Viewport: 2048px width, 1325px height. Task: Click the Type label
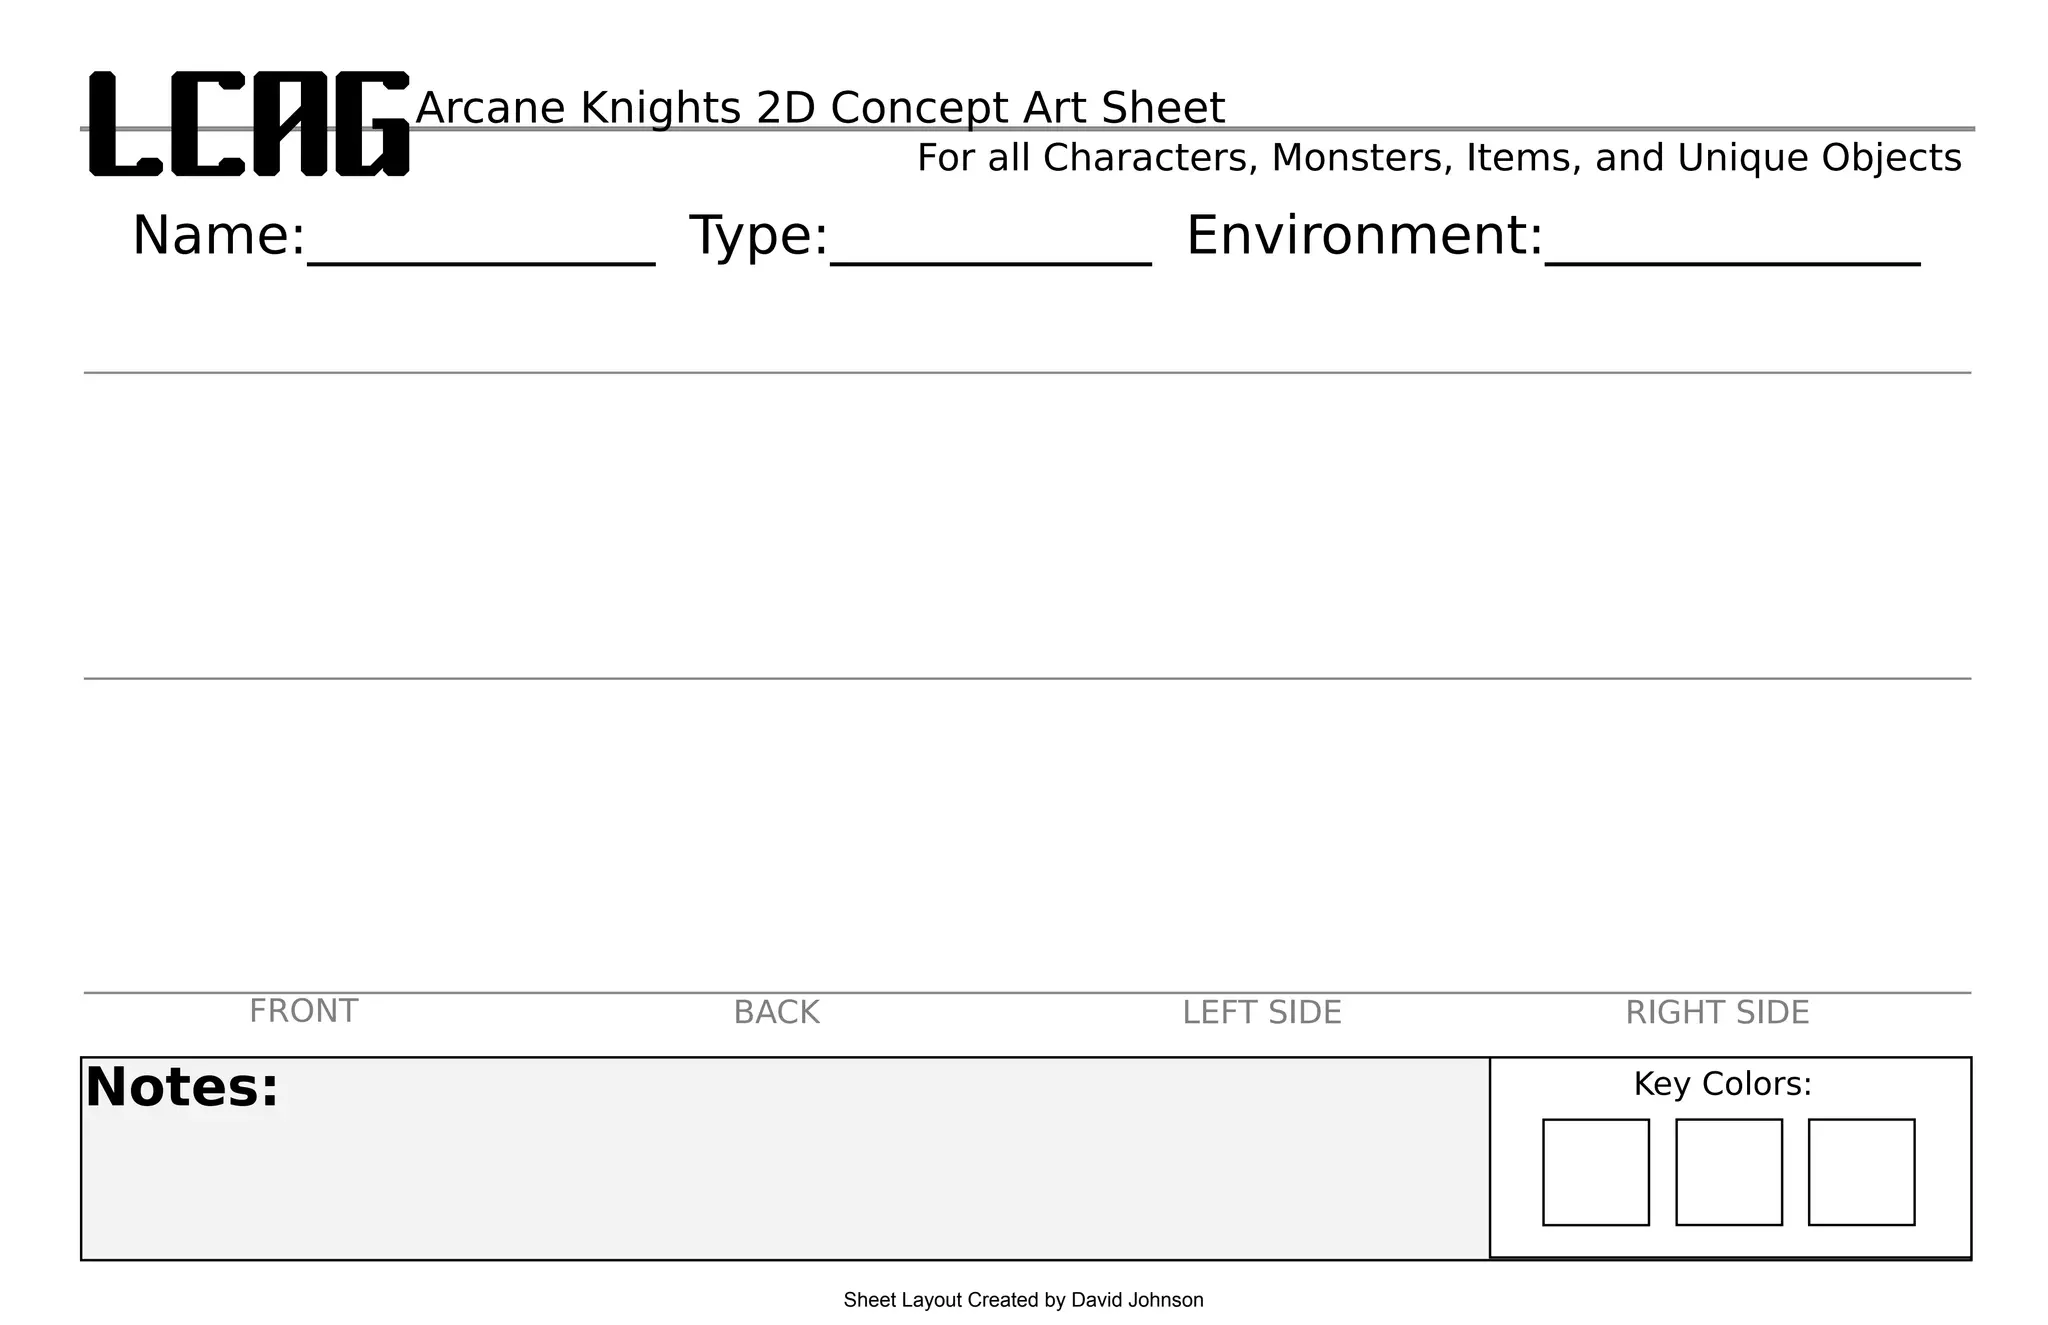pos(759,236)
